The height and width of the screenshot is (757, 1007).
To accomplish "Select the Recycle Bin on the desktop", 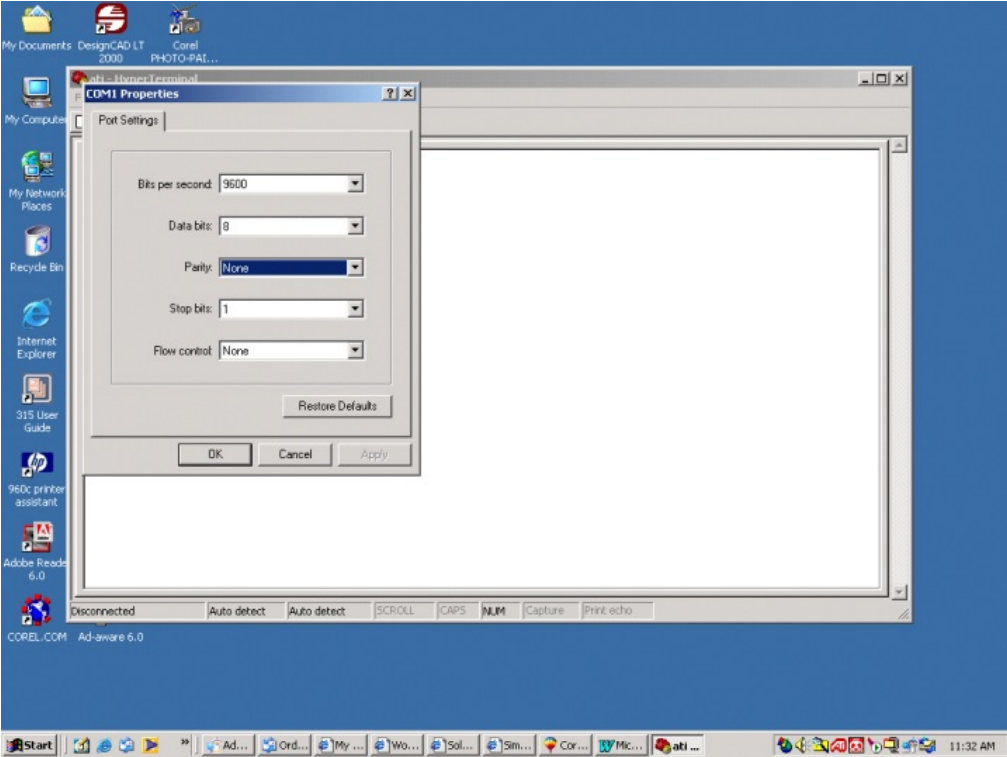I will [37, 249].
